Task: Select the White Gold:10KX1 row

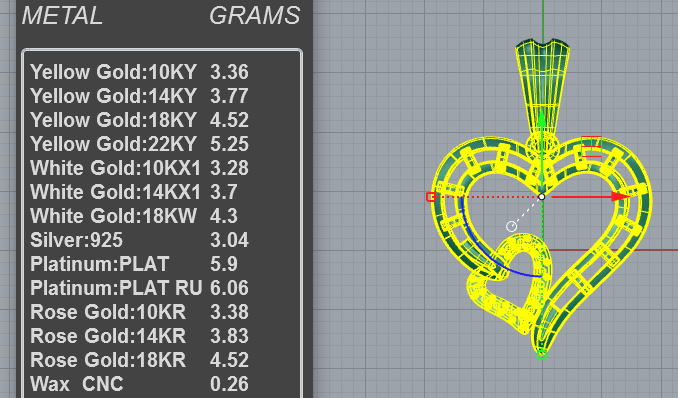Action: tap(139, 168)
